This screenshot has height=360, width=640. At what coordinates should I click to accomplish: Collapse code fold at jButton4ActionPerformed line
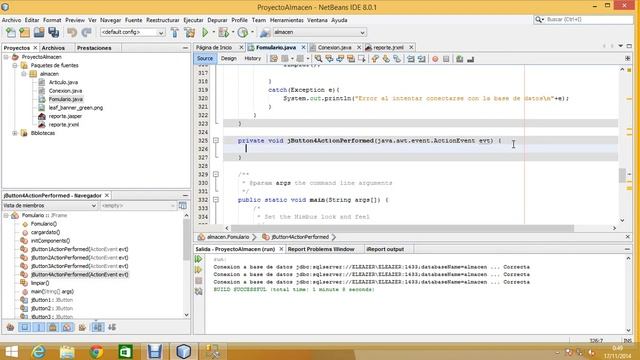pyautogui.click(x=216, y=140)
